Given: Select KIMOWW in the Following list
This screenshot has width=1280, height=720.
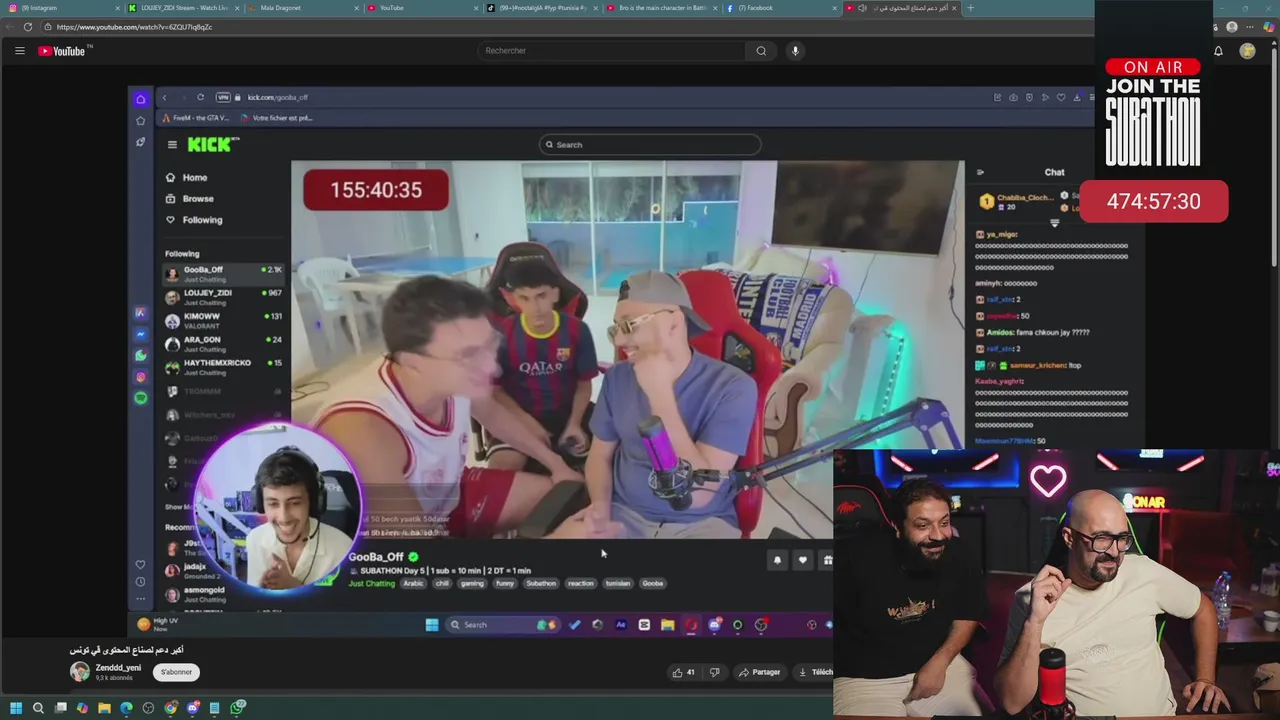Looking at the screenshot, I should (x=224, y=320).
